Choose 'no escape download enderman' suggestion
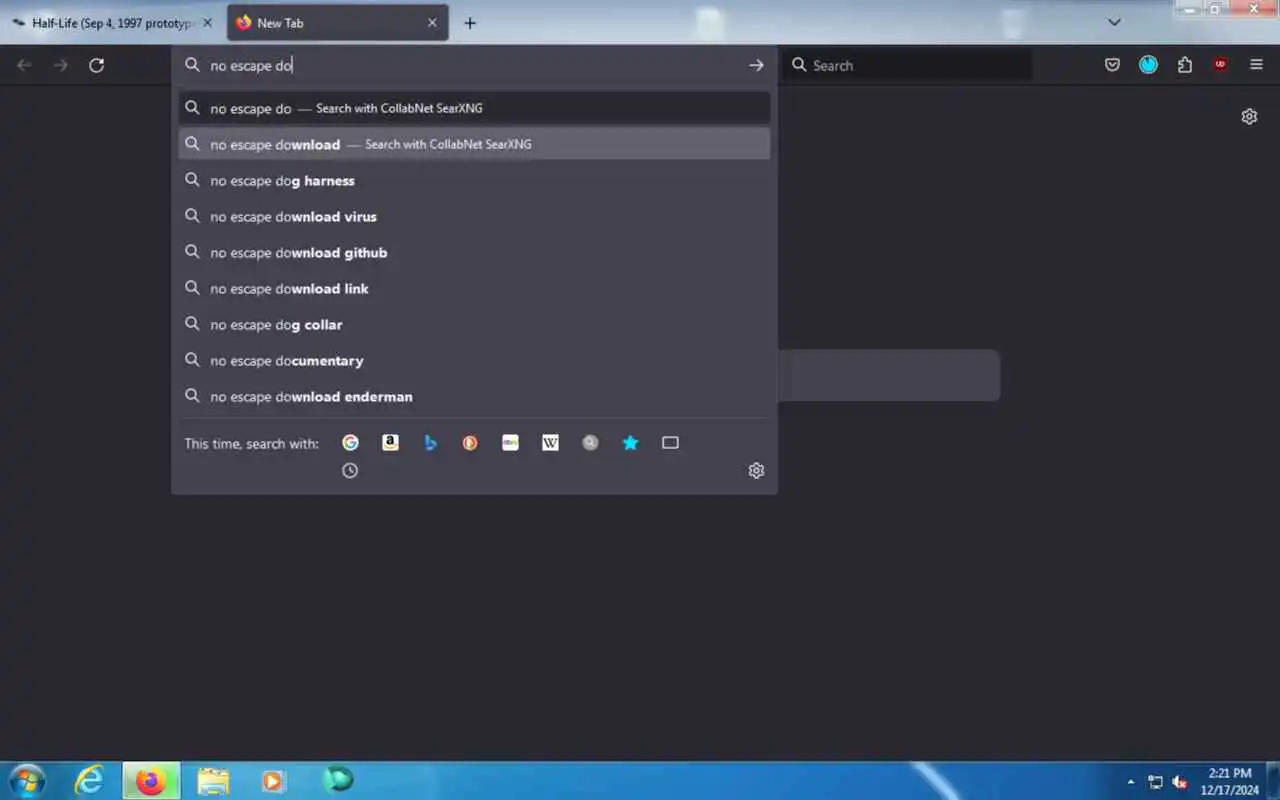Image resolution: width=1280 pixels, height=800 pixels. point(475,396)
